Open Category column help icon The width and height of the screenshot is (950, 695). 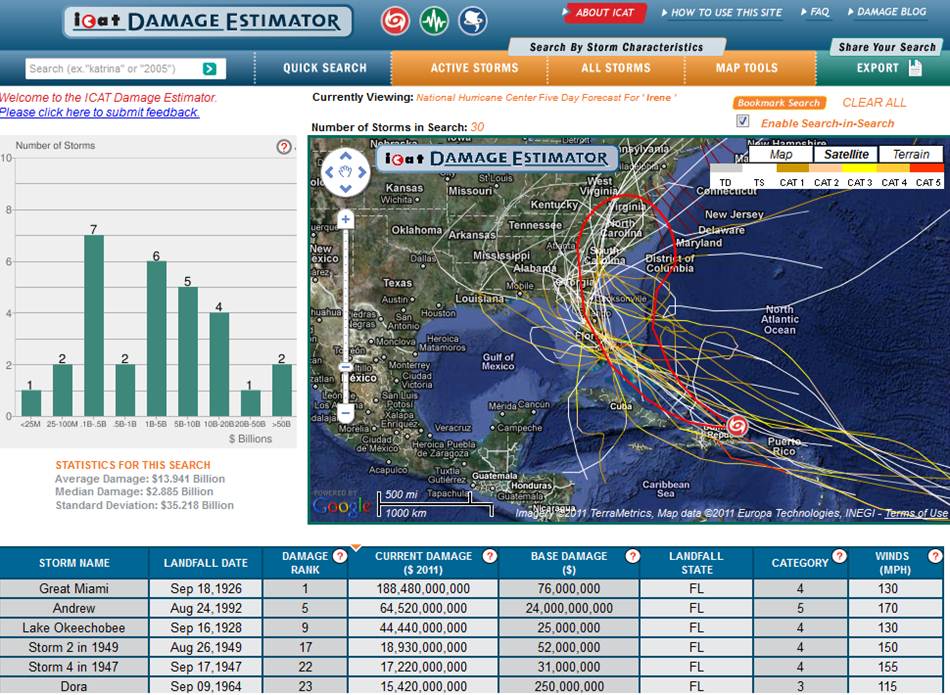pyautogui.click(x=839, y=556)
